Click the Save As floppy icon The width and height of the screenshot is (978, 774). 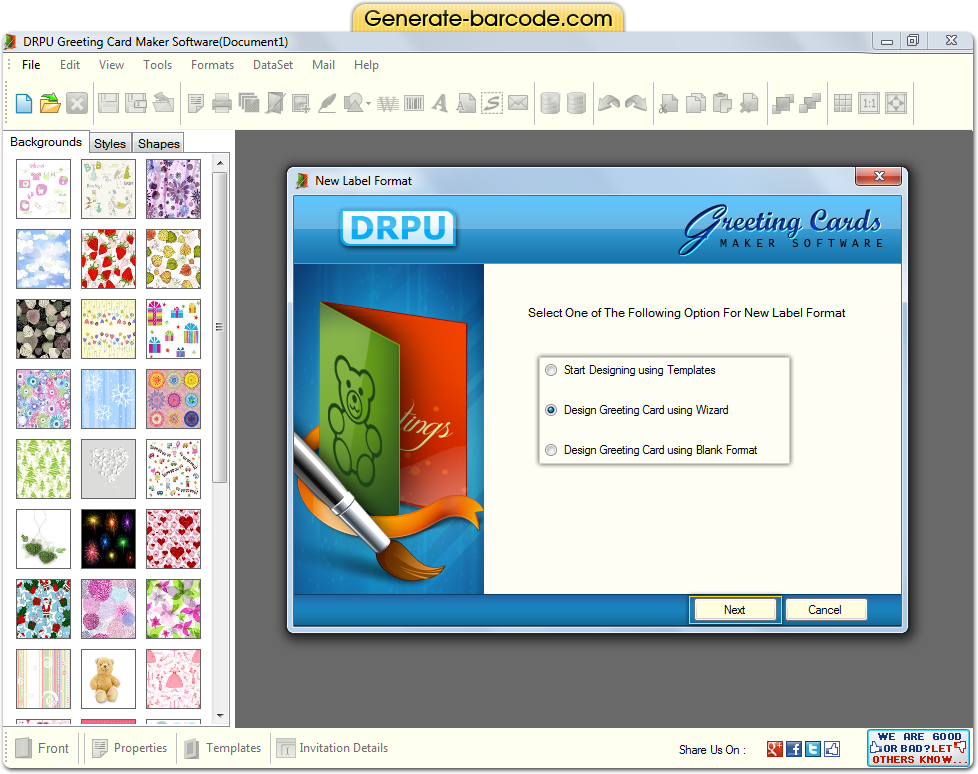135,103
